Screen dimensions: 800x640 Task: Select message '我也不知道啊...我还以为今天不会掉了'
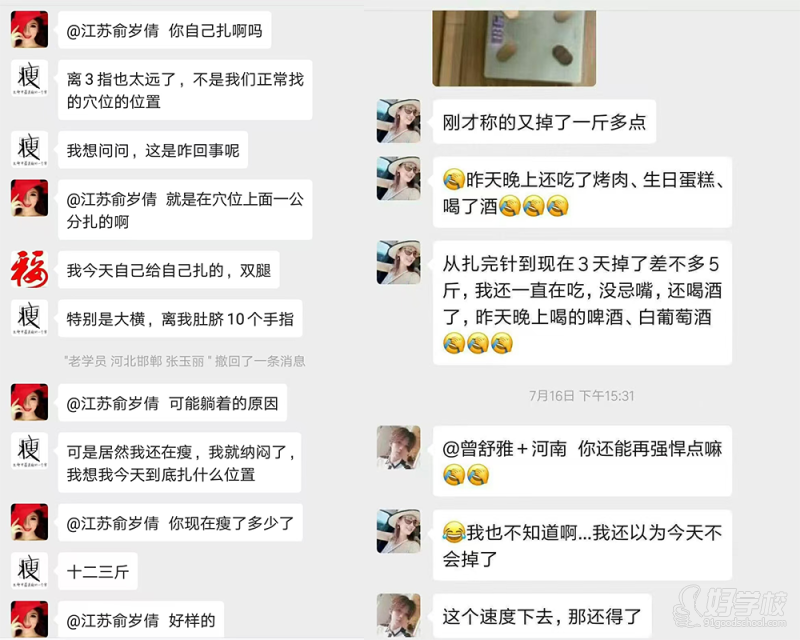point(582,545)
